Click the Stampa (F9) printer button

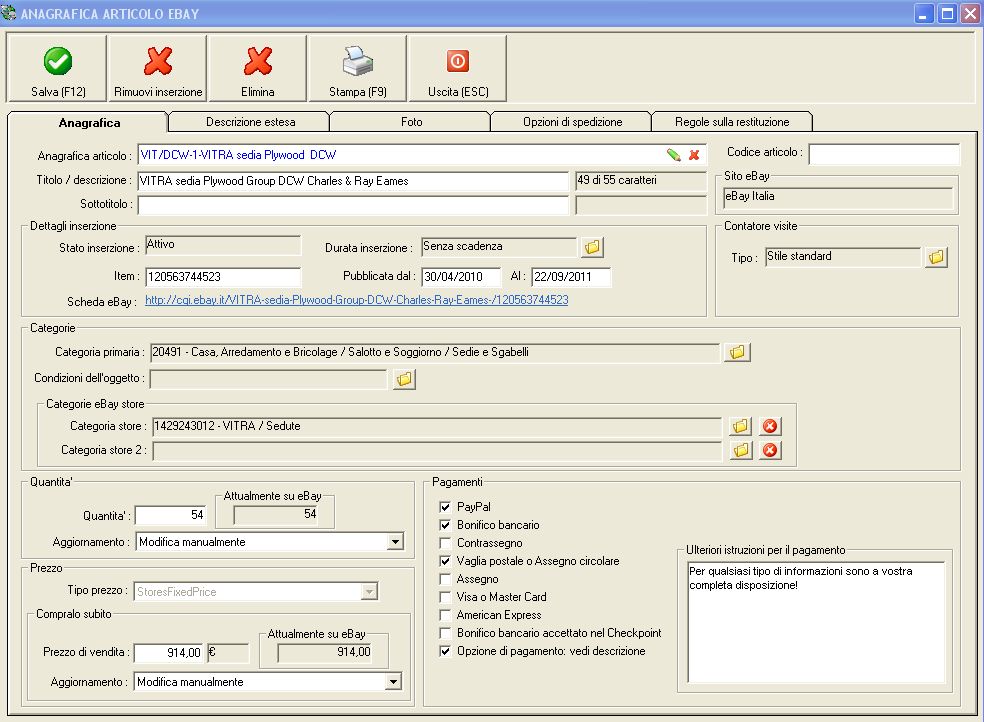[x=358, y=68]
